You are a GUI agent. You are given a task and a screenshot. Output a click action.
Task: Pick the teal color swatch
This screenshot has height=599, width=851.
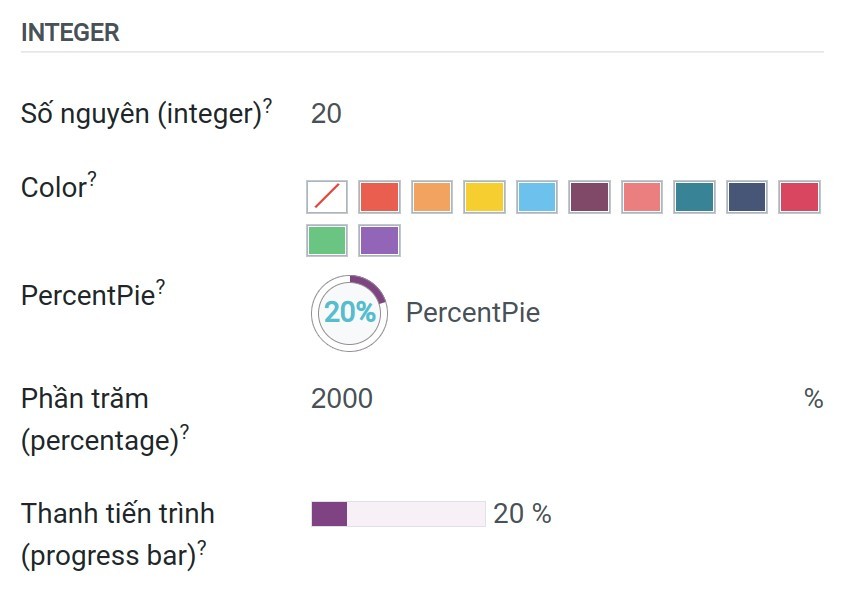(694, 196)
